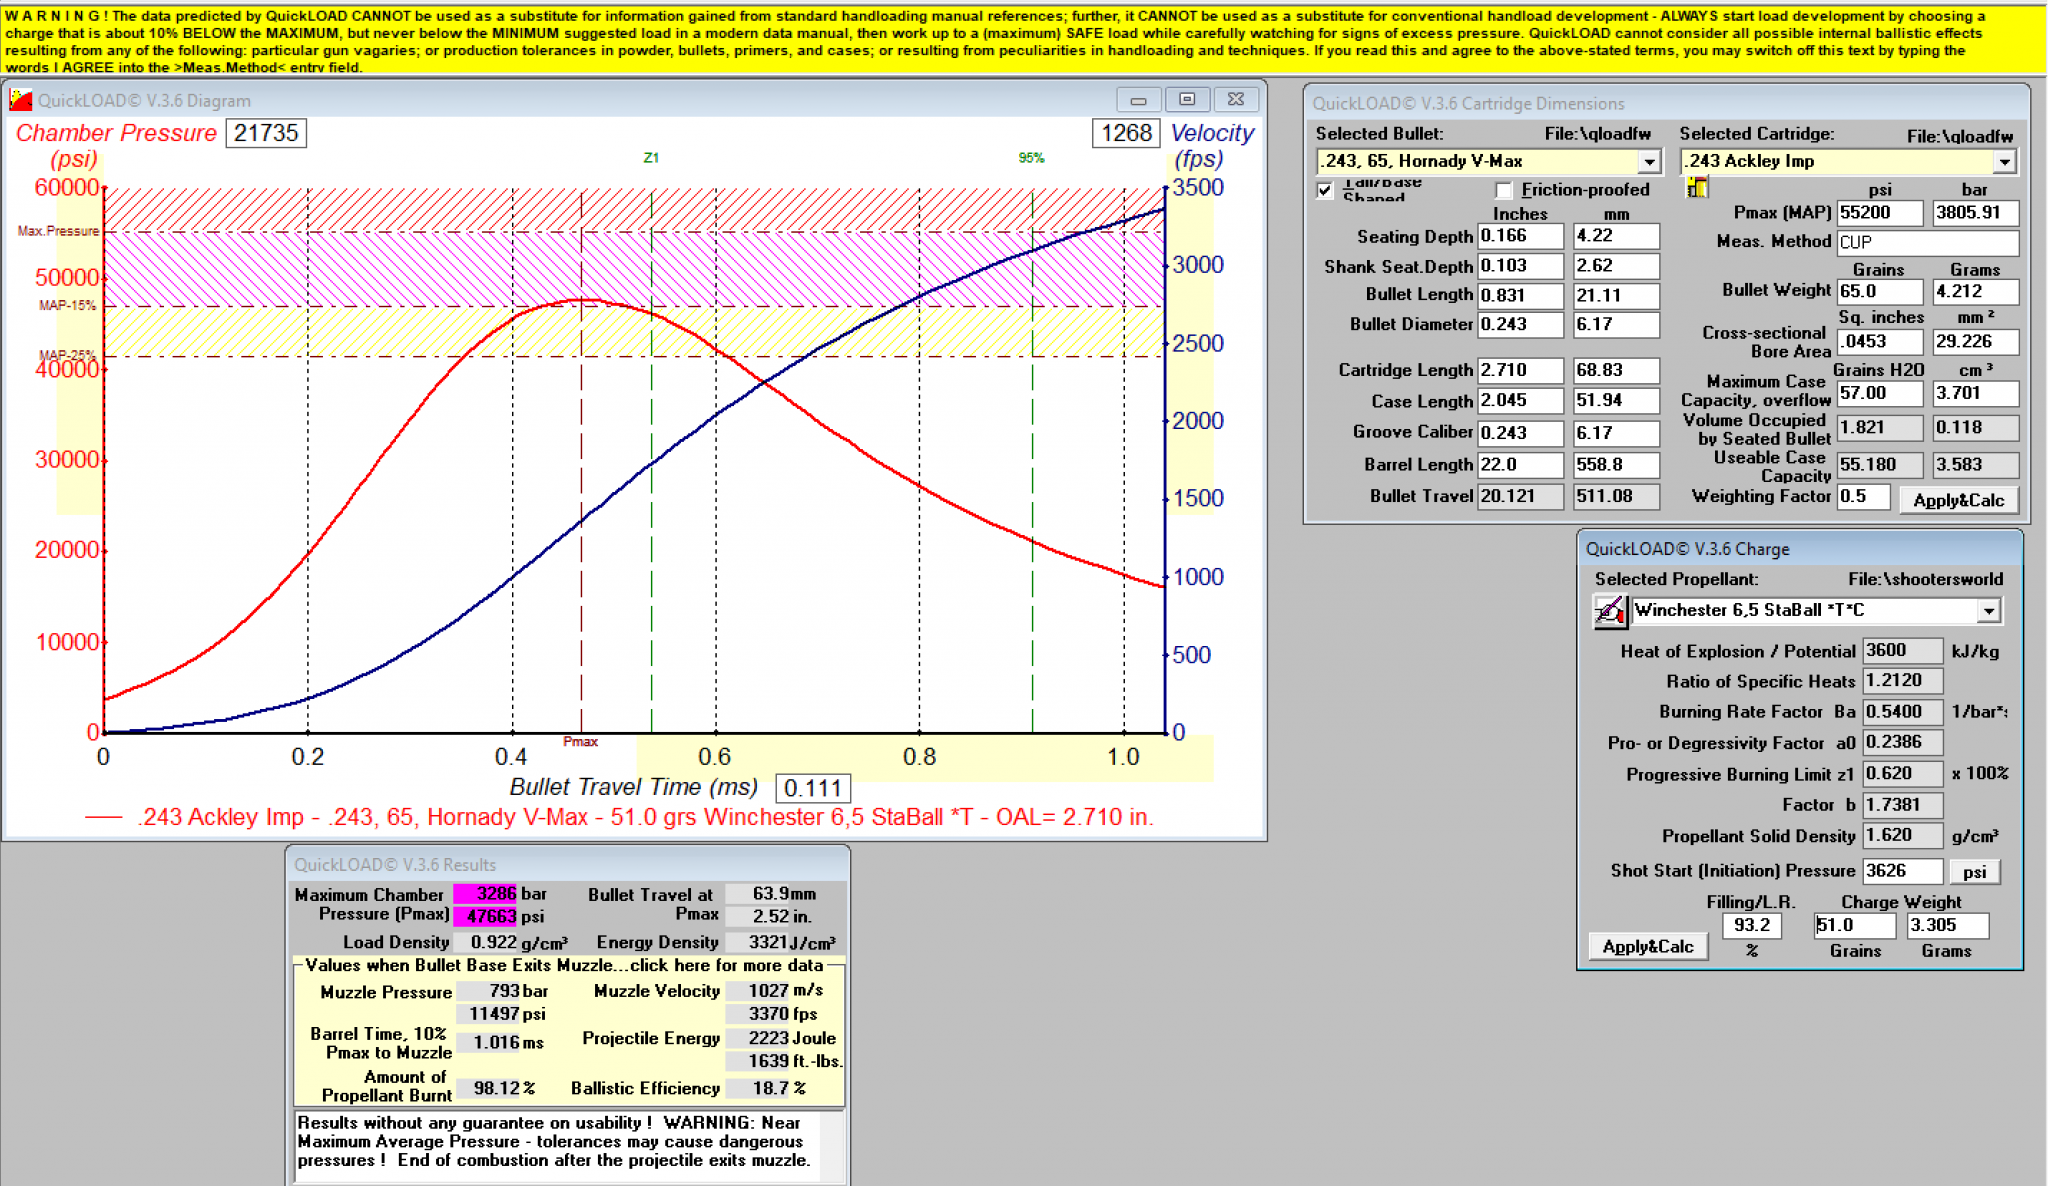Image resolution: width=2048 pixels, height=1186 pixels.
Task: Click the Weighting Factor field showing 0.5
Action: pyautogui.click(x=1863, y=497)
